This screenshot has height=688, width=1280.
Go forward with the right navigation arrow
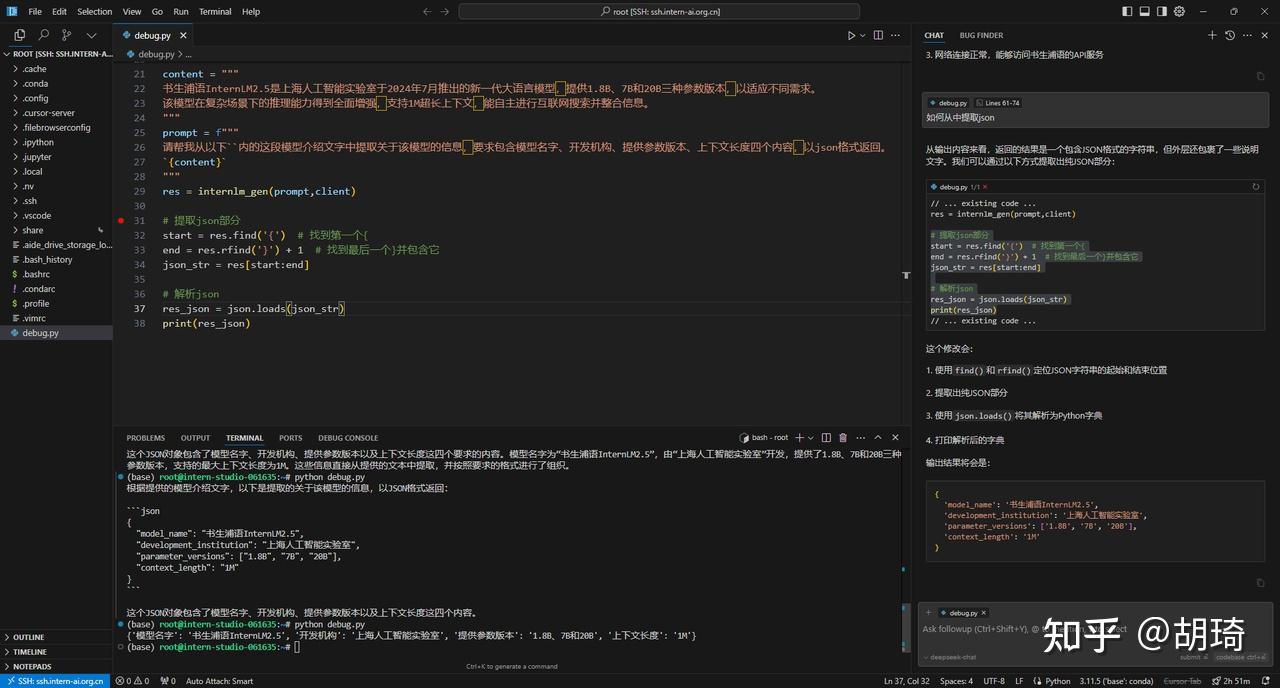(447, 12)
